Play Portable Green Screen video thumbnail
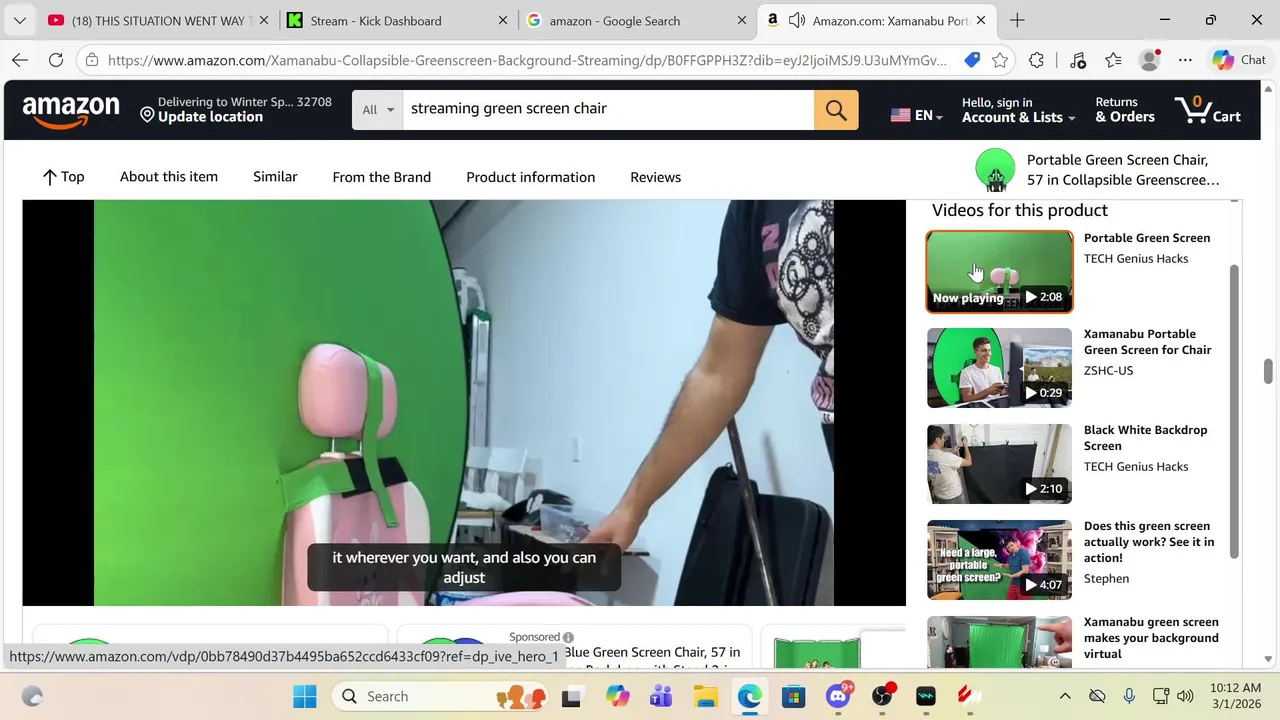 [x=1000, y=271]
